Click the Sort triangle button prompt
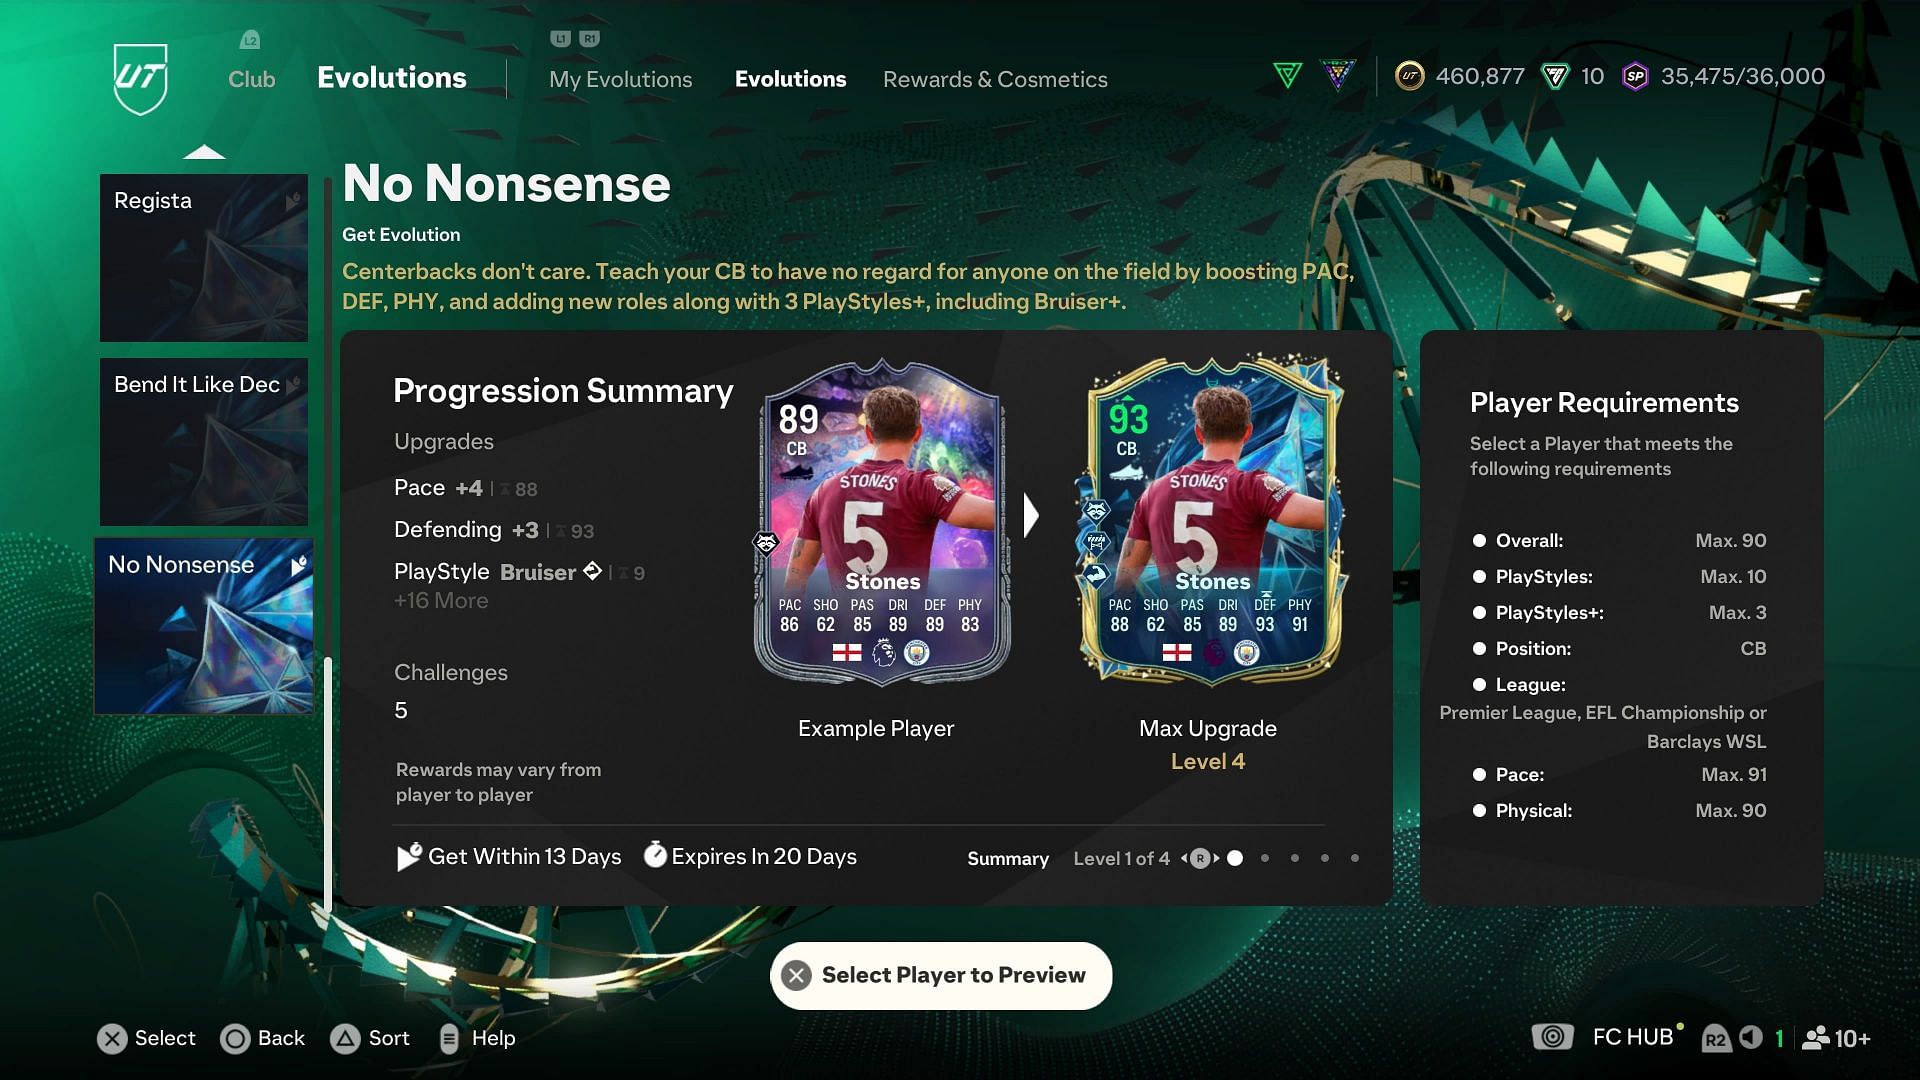This screenshot has width=1920, height=1080. click(x=345, y=1039)
